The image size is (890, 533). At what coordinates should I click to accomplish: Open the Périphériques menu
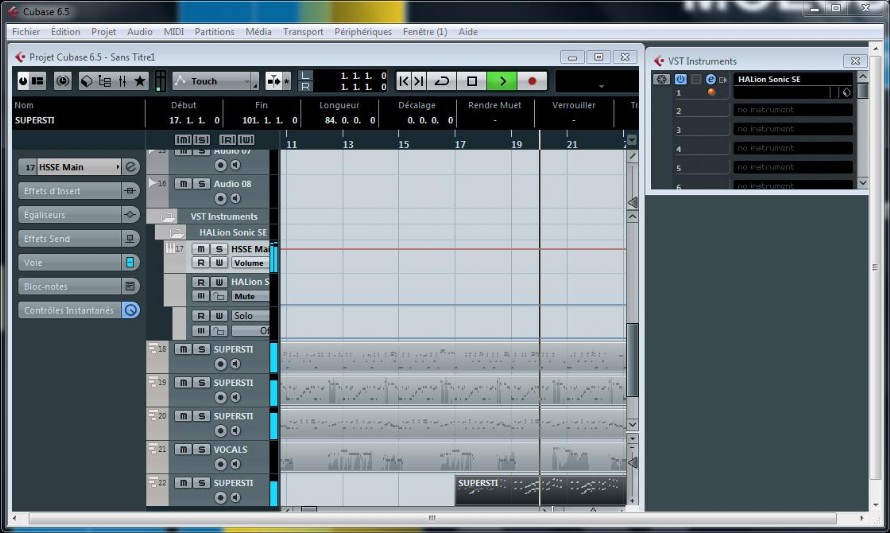363,32
